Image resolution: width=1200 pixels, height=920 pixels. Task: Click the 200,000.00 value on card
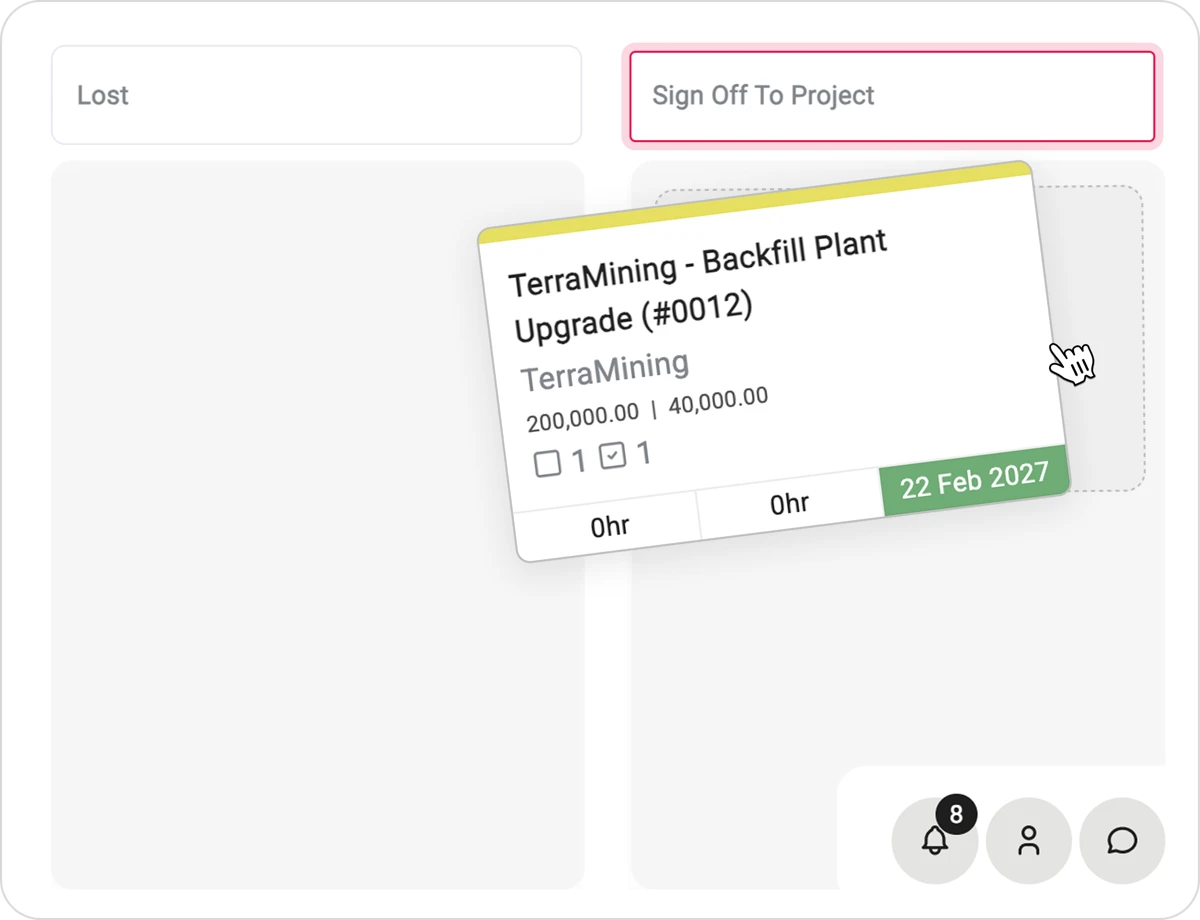click(x=583, y=416)
